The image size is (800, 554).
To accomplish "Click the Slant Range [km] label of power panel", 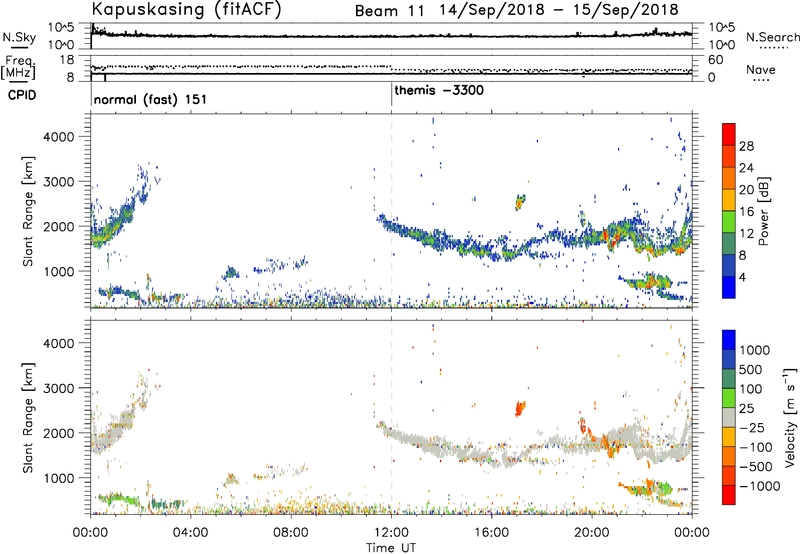I will click(x=28, y=211).
